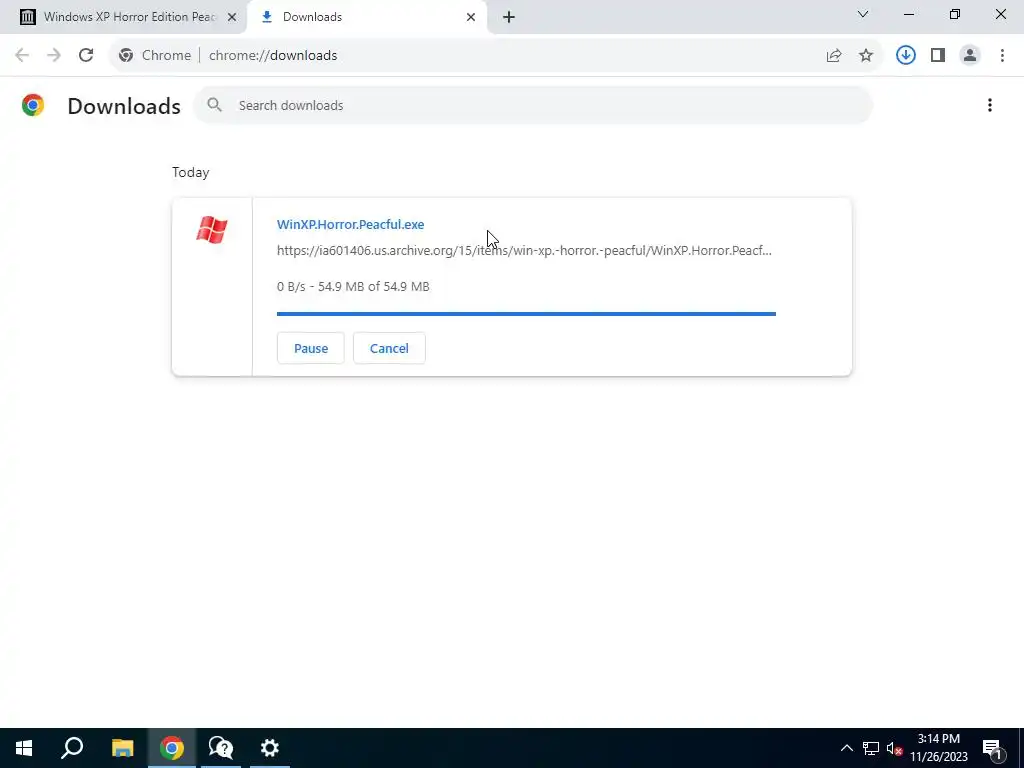
Task: Click the Chrome taskbar icon
Action: 172,748
